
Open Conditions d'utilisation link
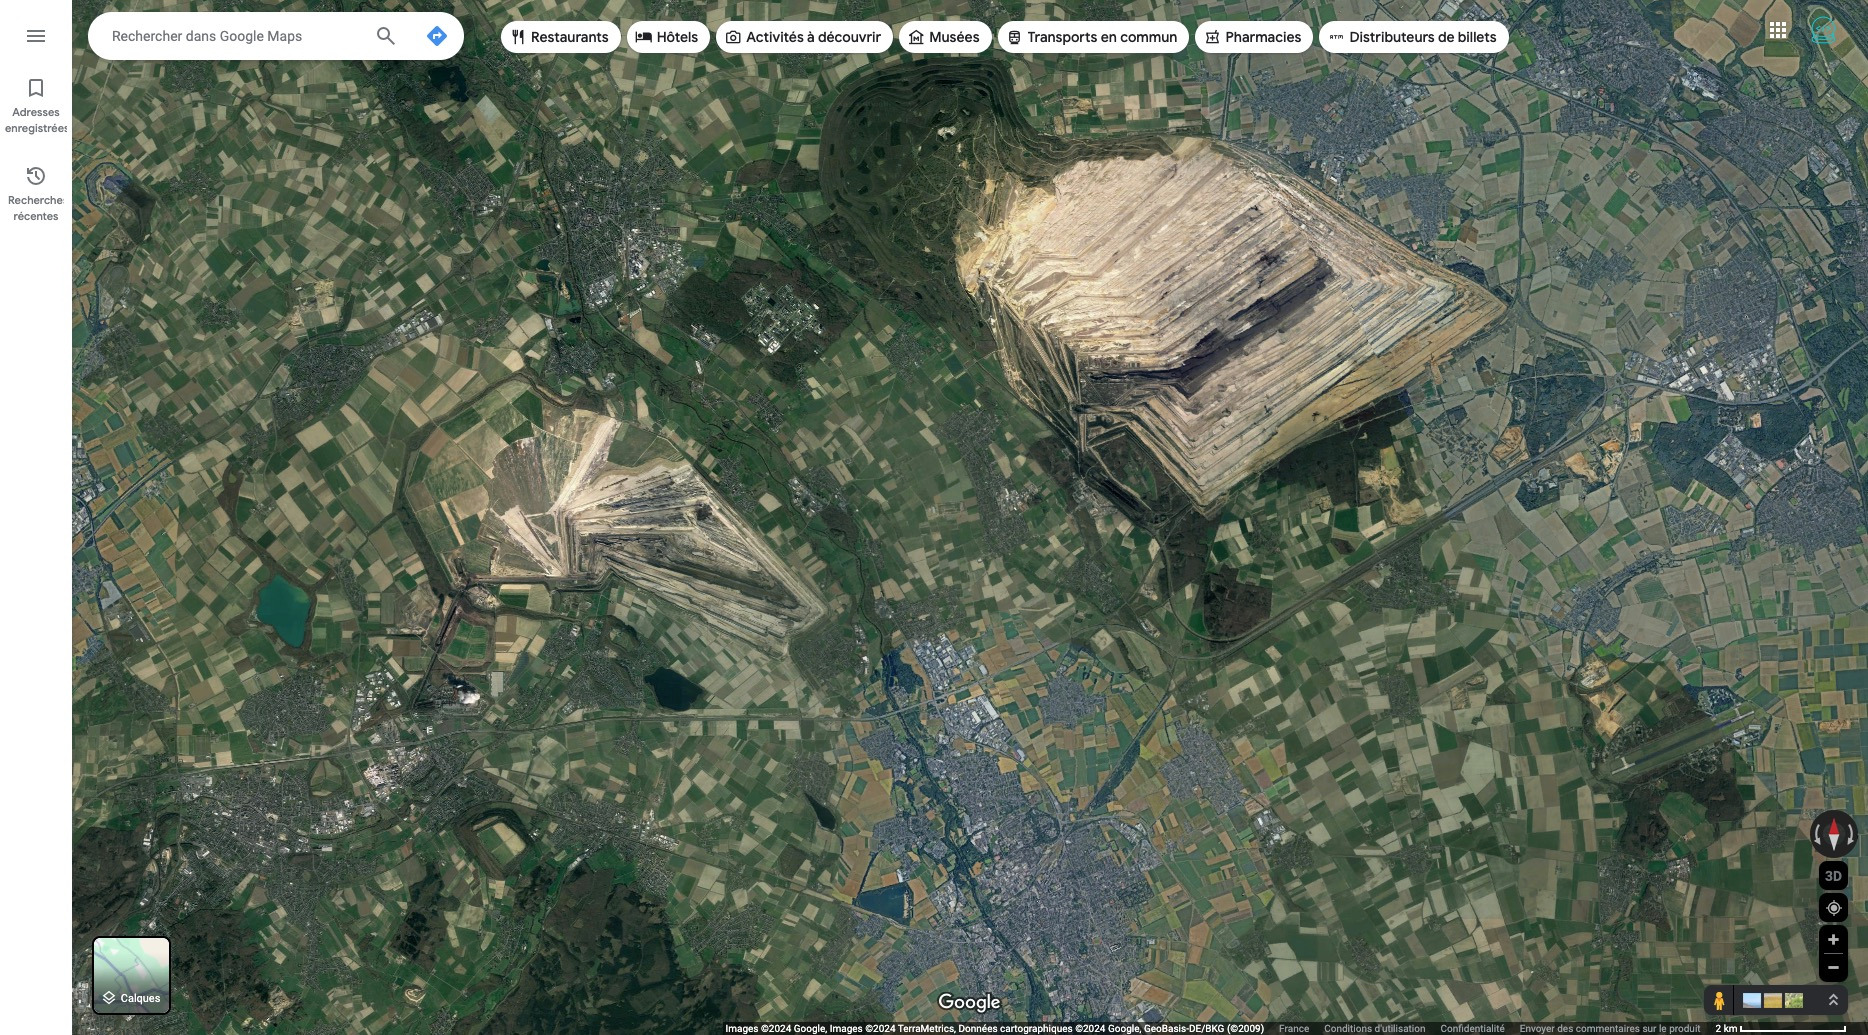pos(1374,1028)
